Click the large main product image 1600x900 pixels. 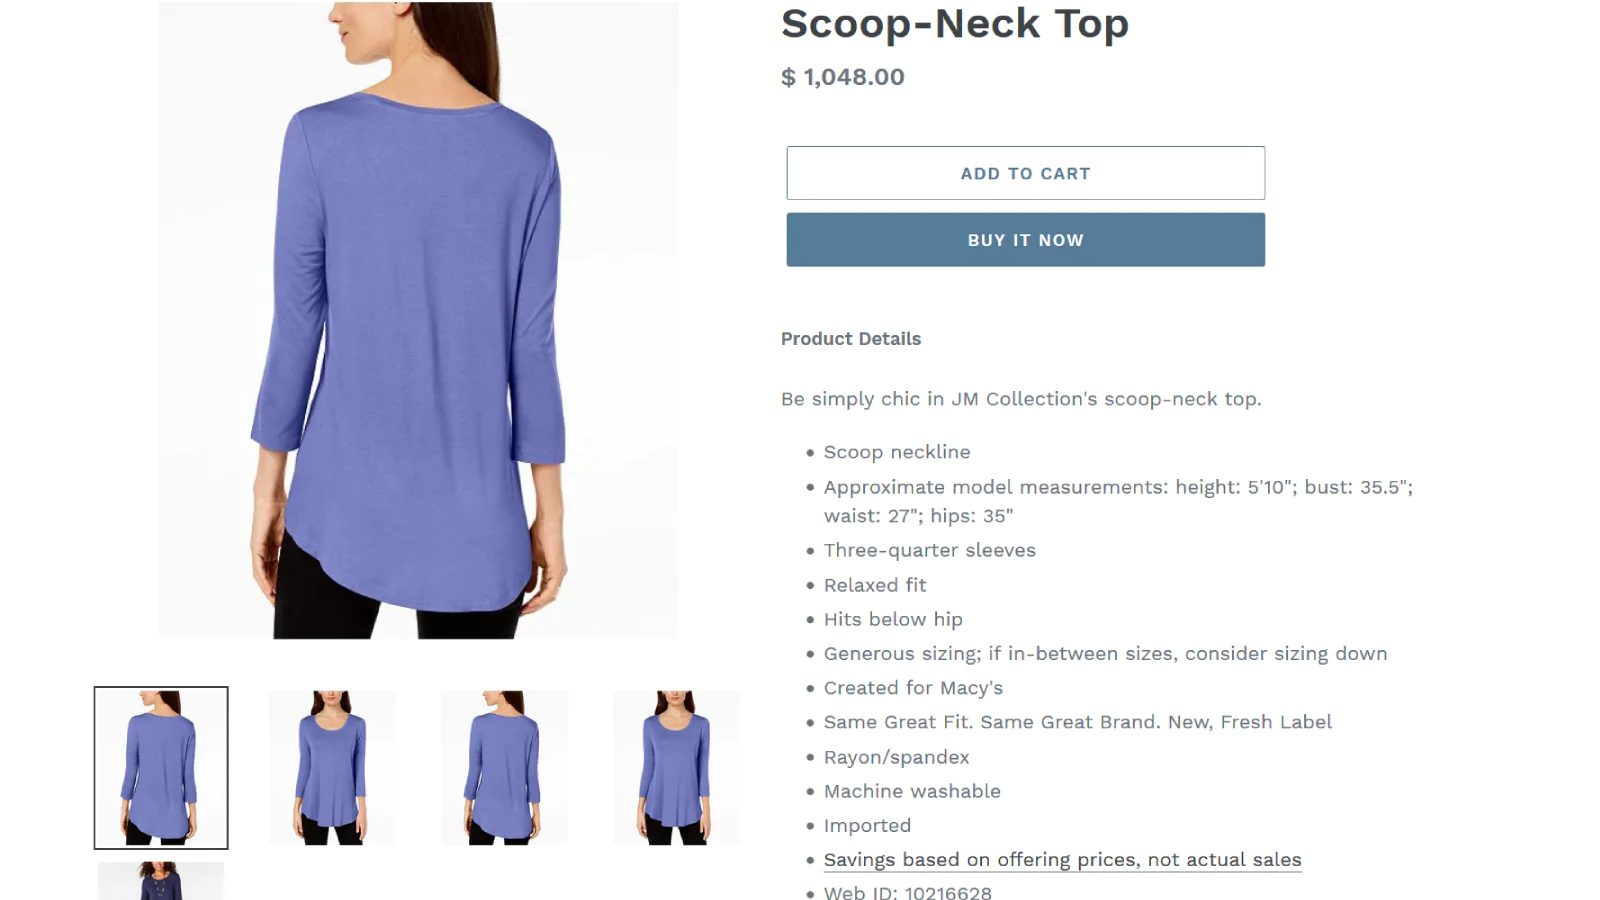pyautogui.click(x=418, y=320)
